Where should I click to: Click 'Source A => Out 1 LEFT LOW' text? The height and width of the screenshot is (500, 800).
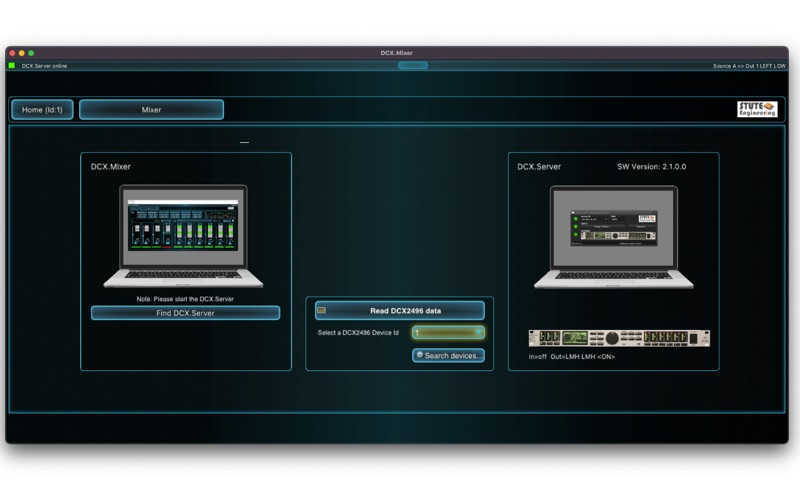click(749, 66)
